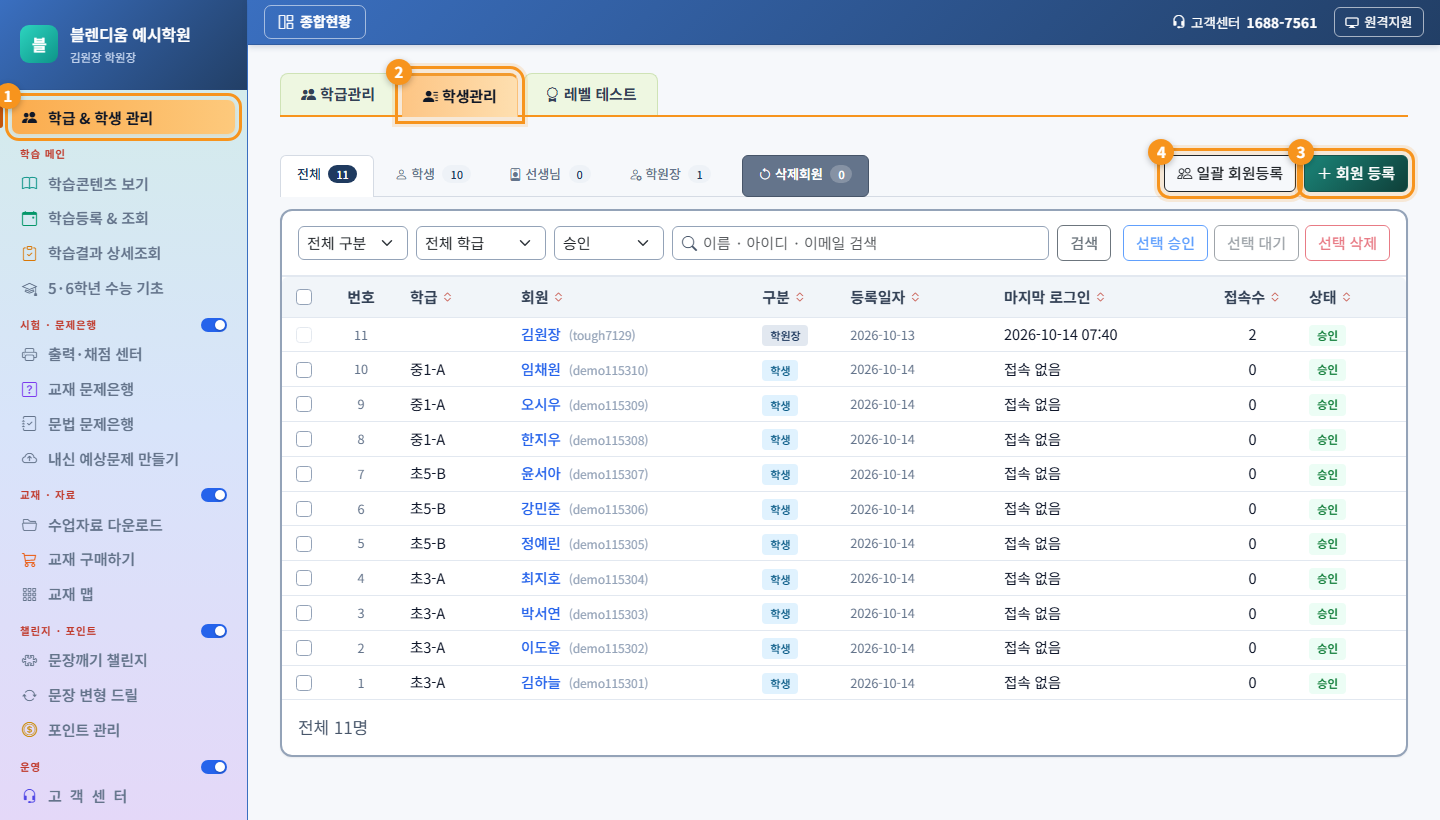
Task: Tick the checkbox next to 김하늘
Action: tap(304, 683)
